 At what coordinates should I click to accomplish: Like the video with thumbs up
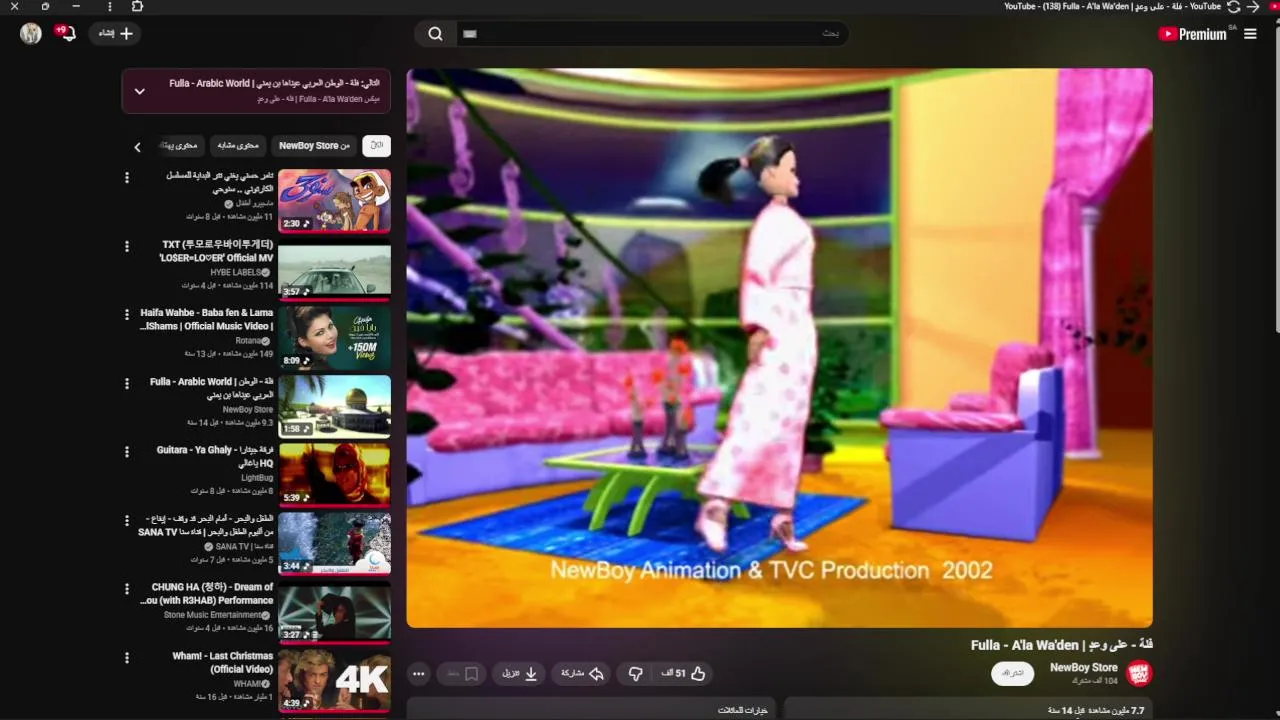coord(685,674)
